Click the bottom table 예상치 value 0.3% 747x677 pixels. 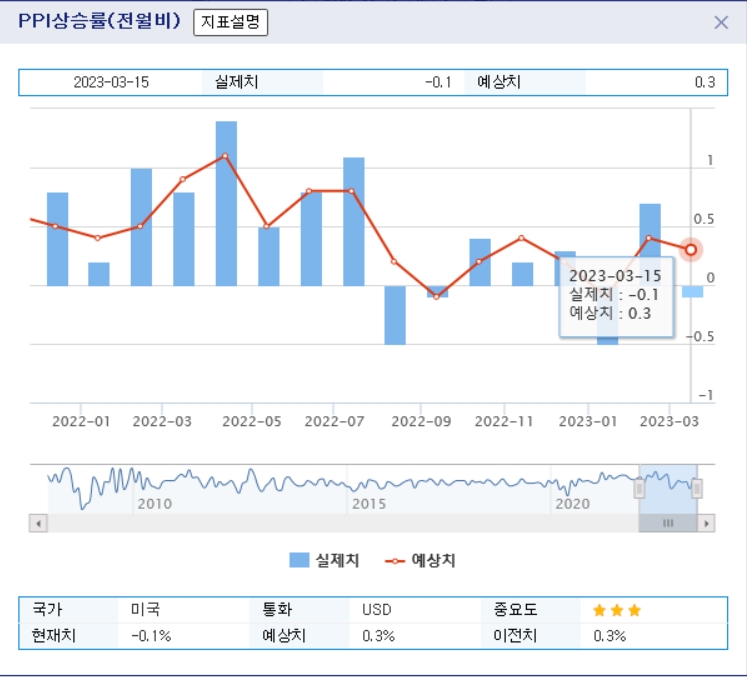point(379,636)
